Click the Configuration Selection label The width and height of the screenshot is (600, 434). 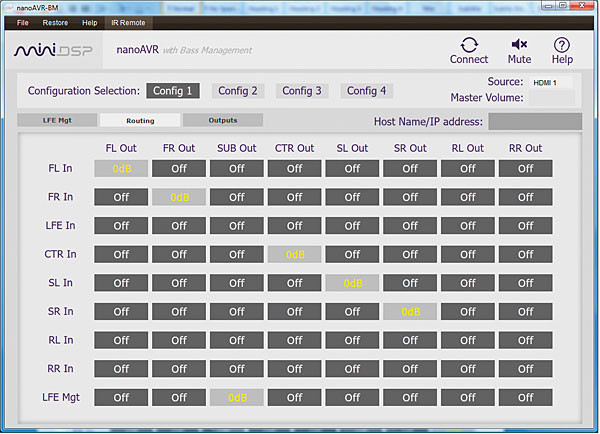pyautogui.click(x=84, y=91)
